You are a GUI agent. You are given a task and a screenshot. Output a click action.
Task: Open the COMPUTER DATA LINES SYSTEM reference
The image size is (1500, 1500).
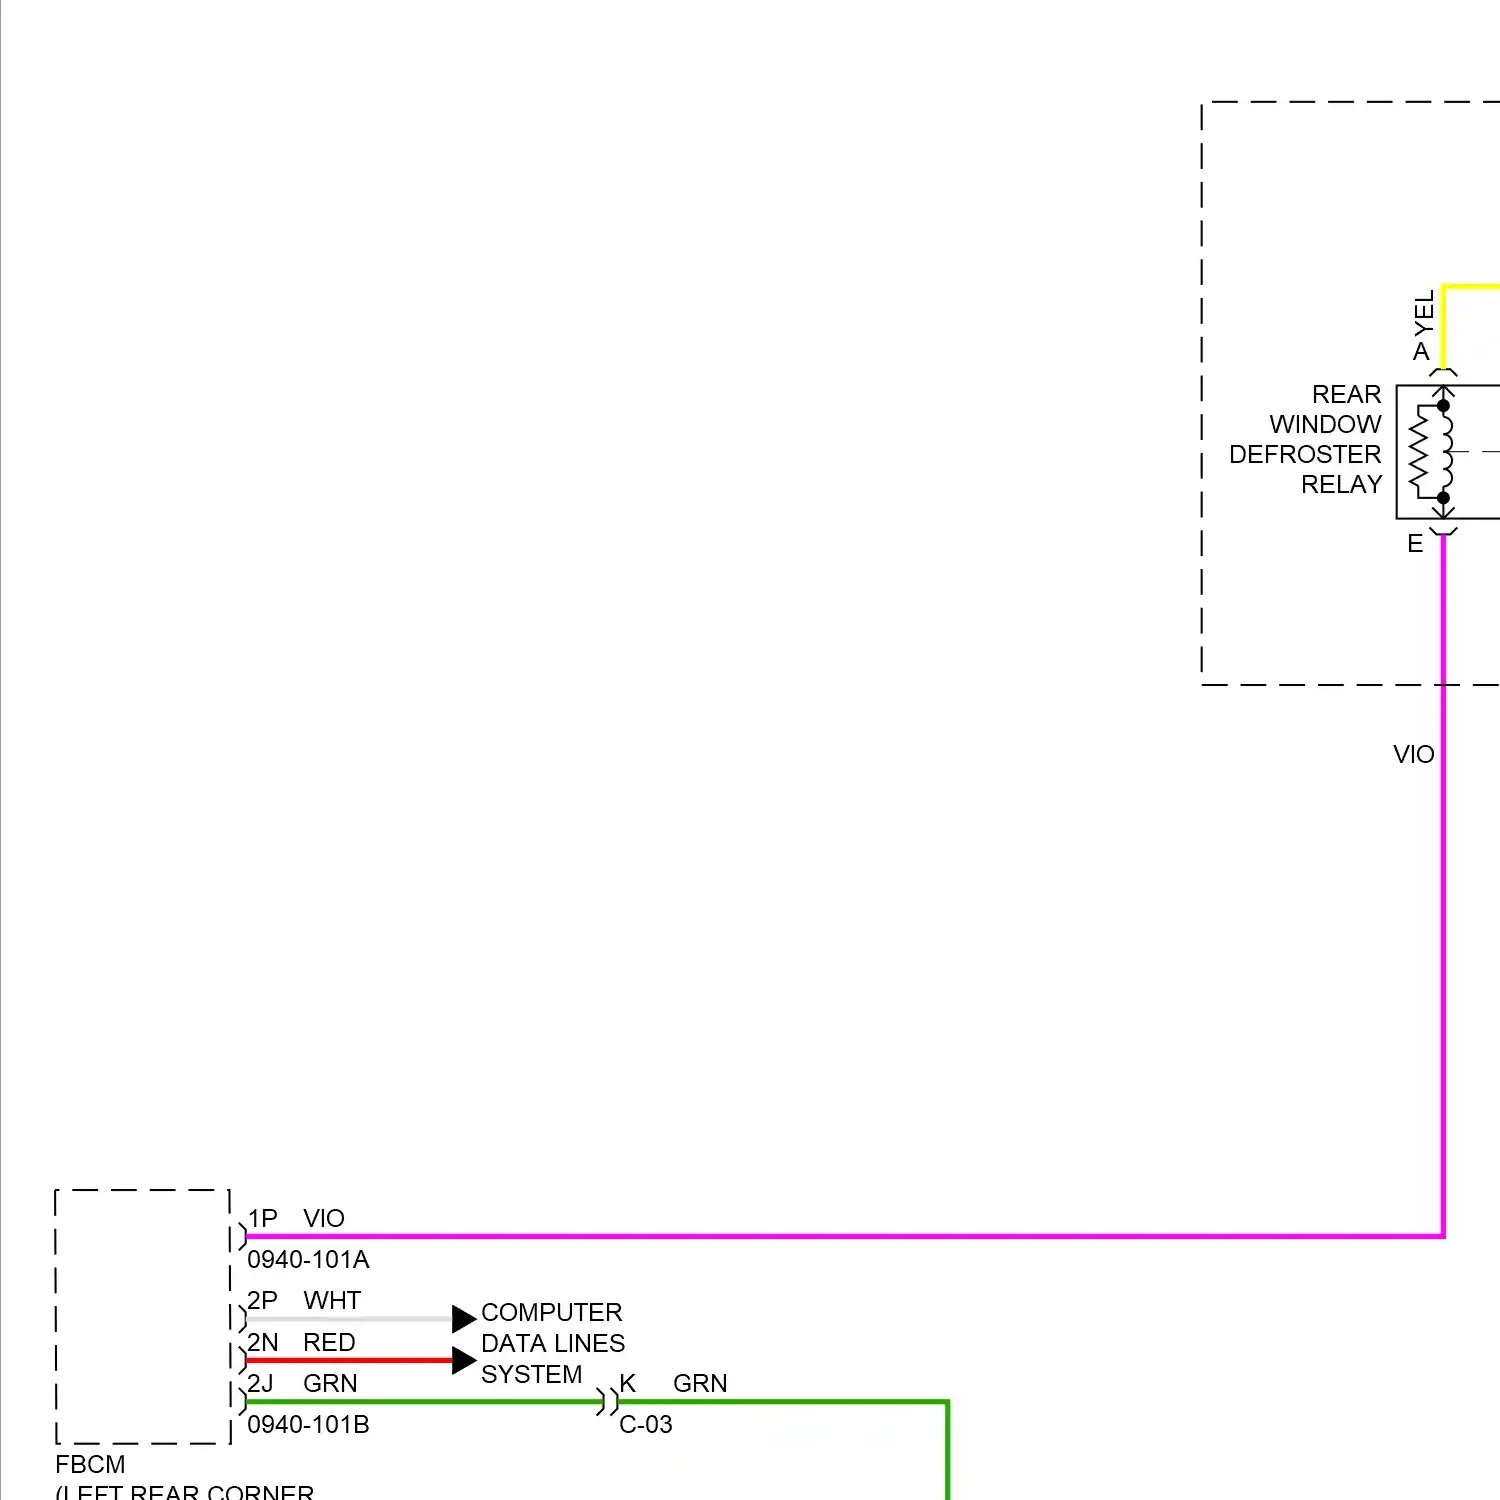553,1343
